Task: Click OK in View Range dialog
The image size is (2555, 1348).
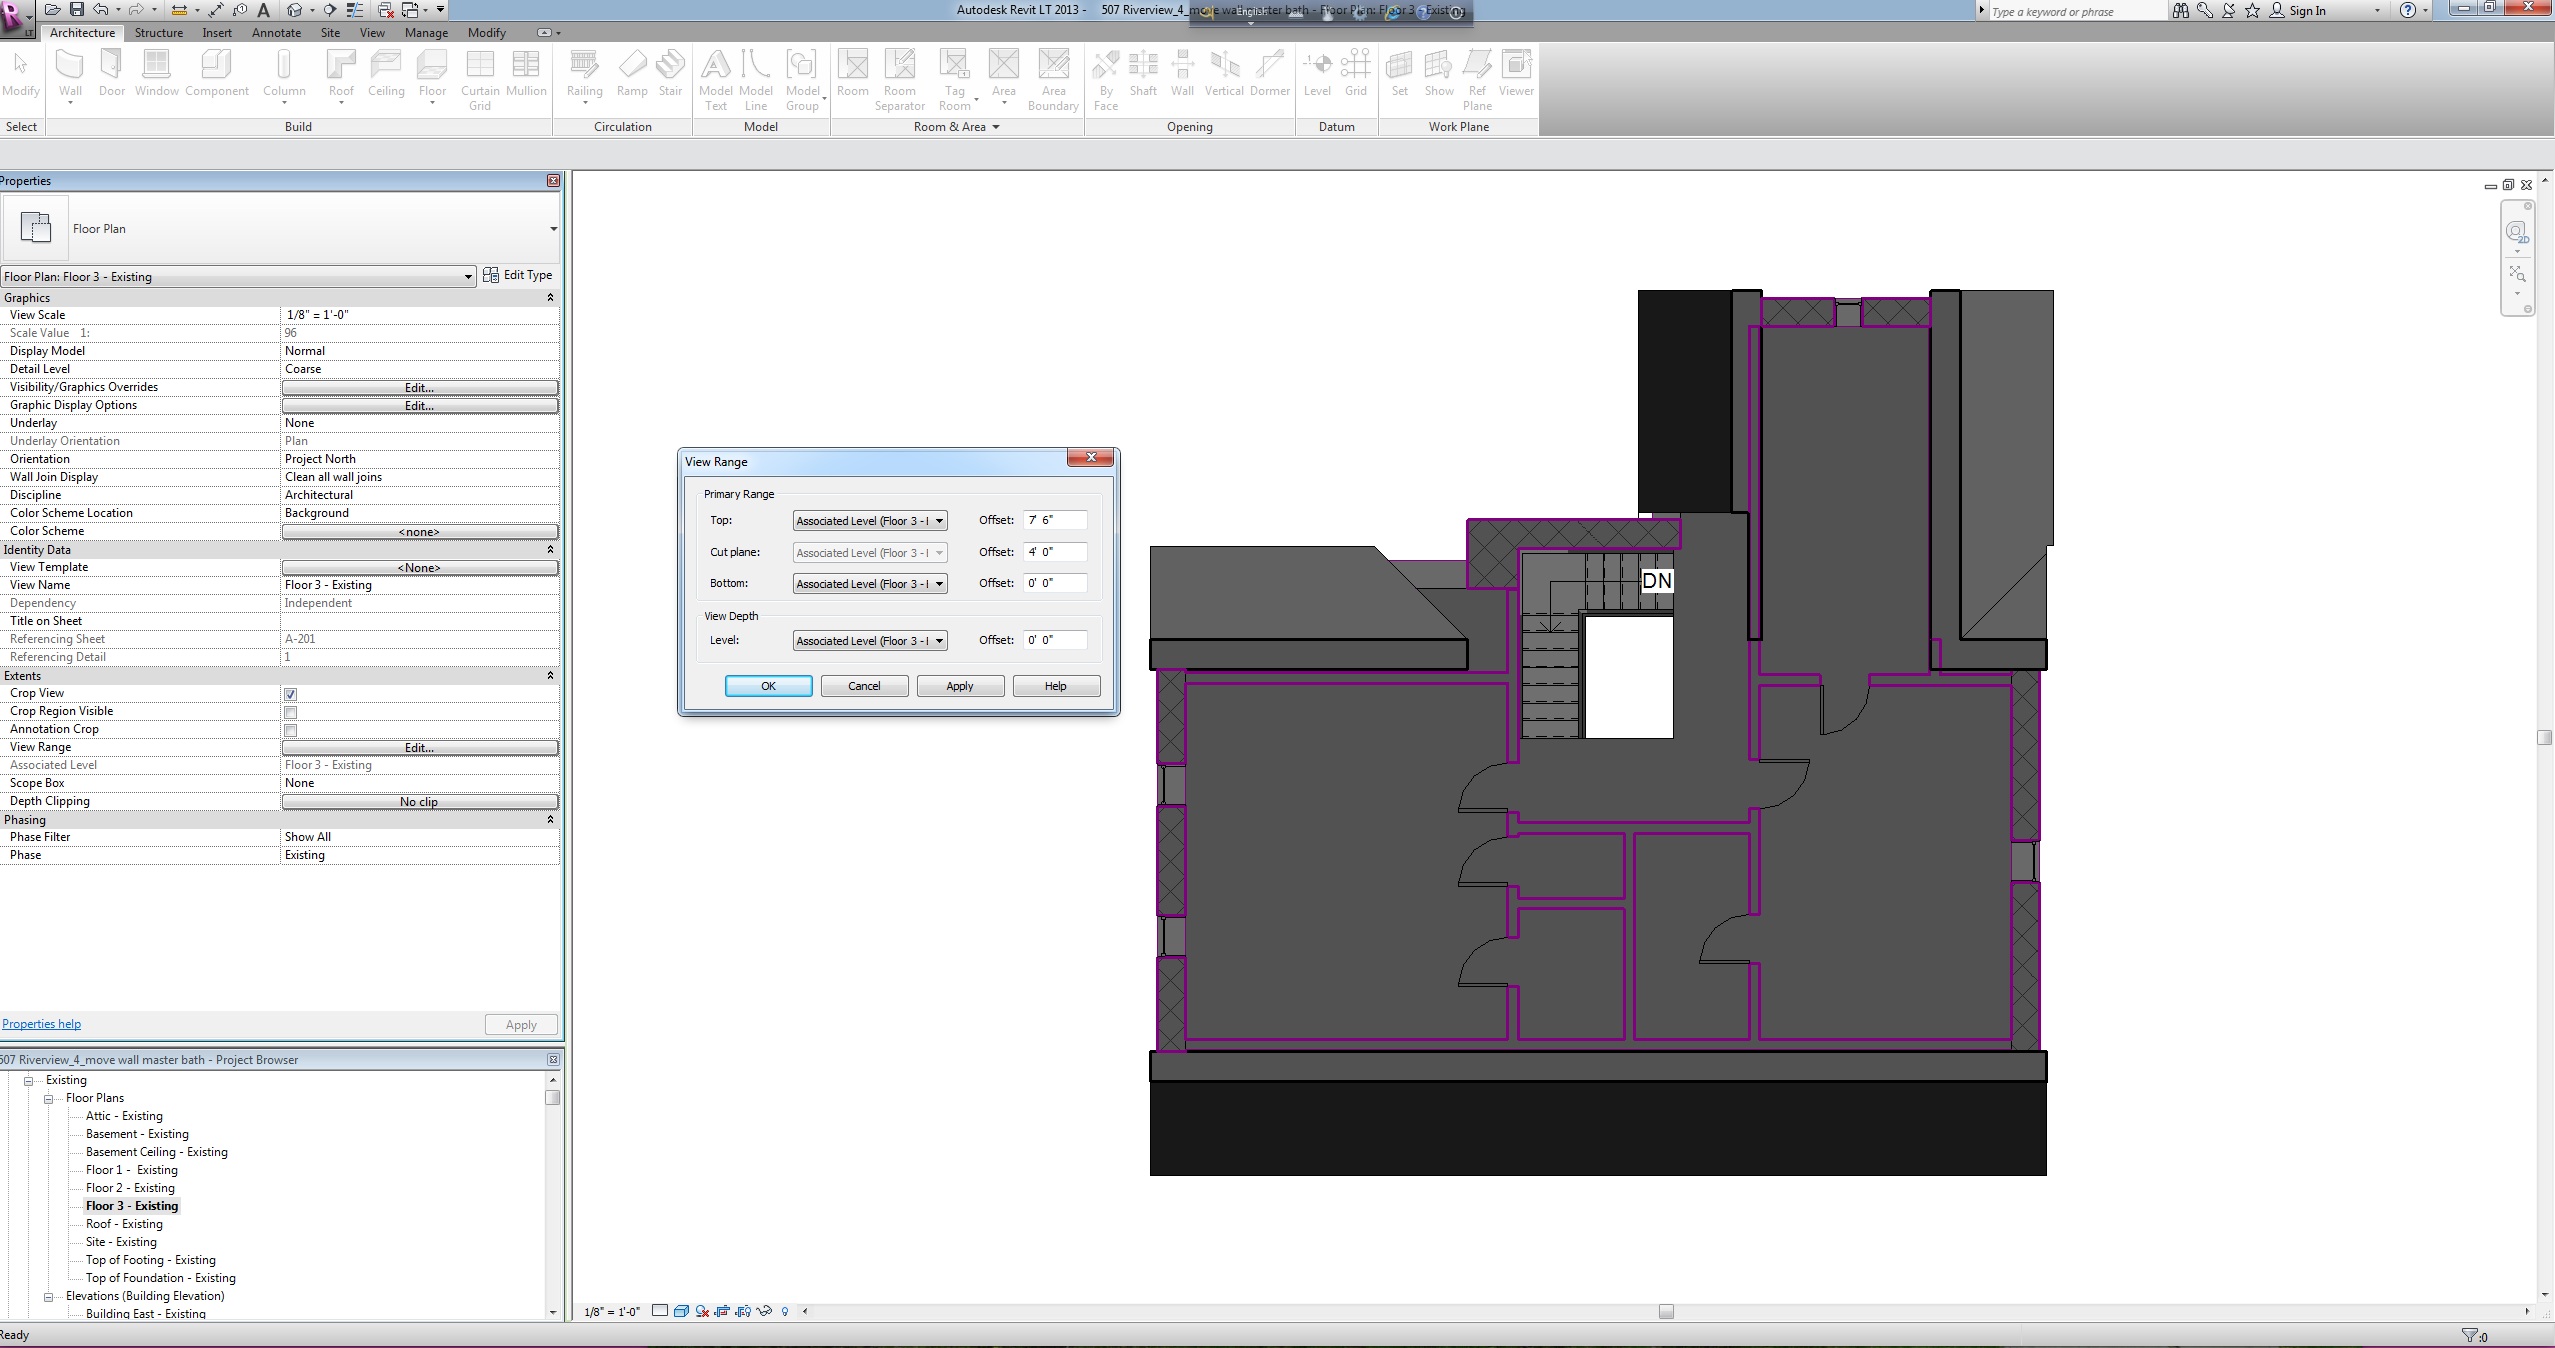Action: pyautogui.click(x=768, y=686)
